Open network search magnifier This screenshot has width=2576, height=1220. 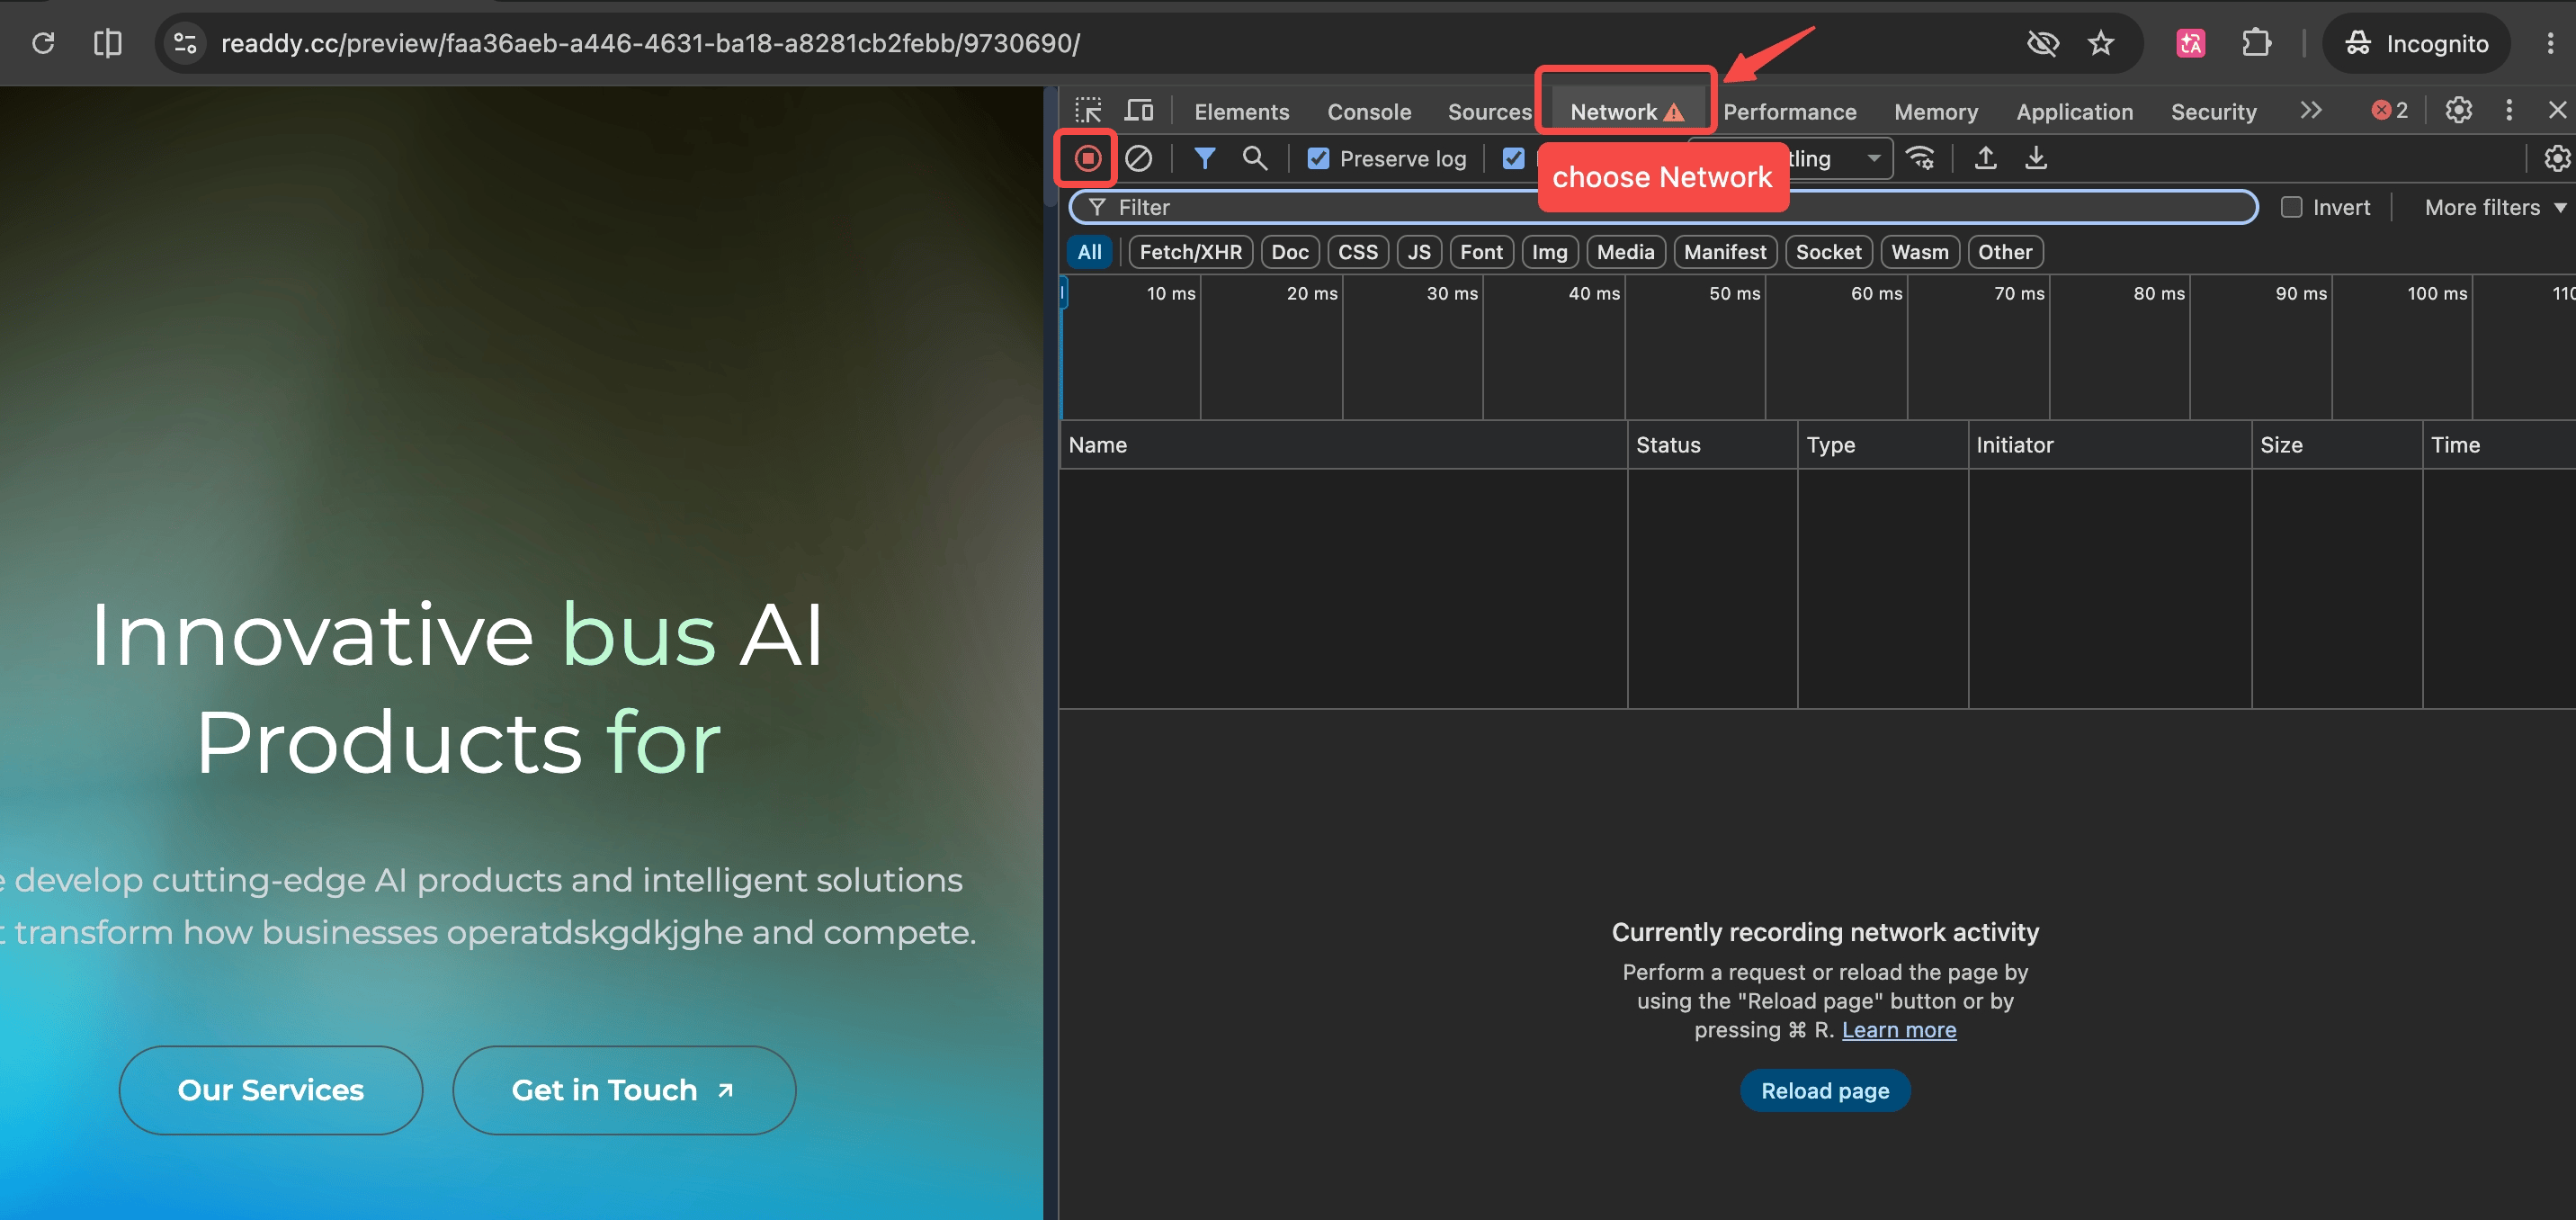click(x=1255, y=158)
